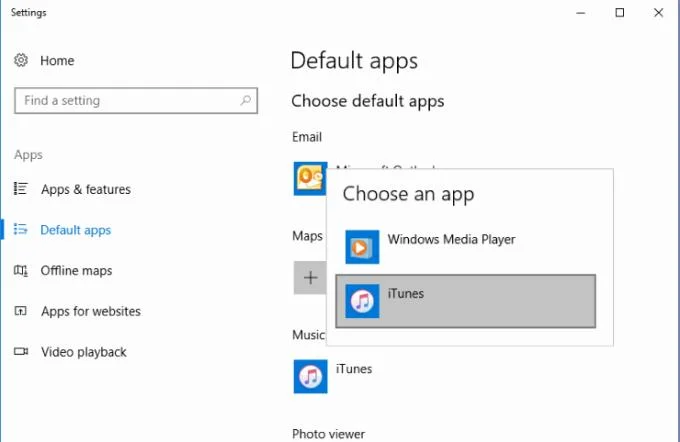Viewport: 680px width, 442px height.
Task: Click iTunes icon in Choose an app
Action: (362, 301)
